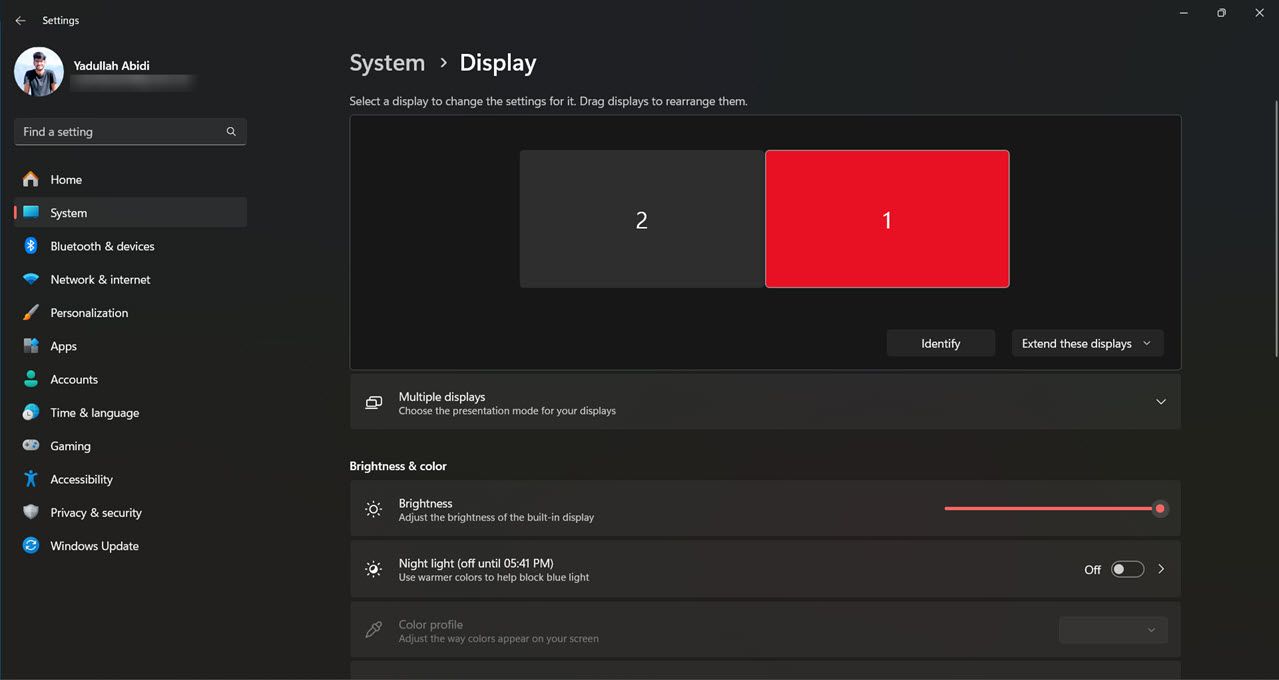Click the back arrow at top left
Viewport: 1279px width, 680px height.
click(19, 20)
